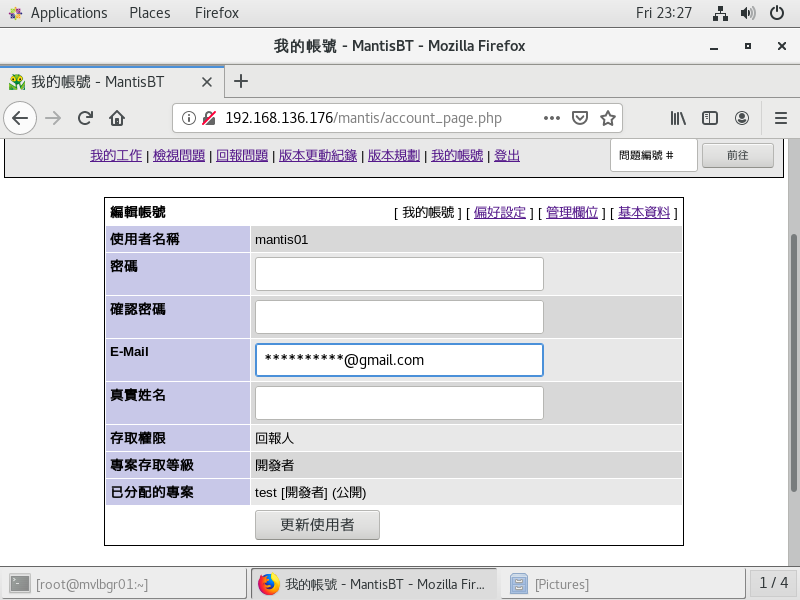Screen dimensions: 800x600
Task: Reload the current page
Action: tap(85, 118)
